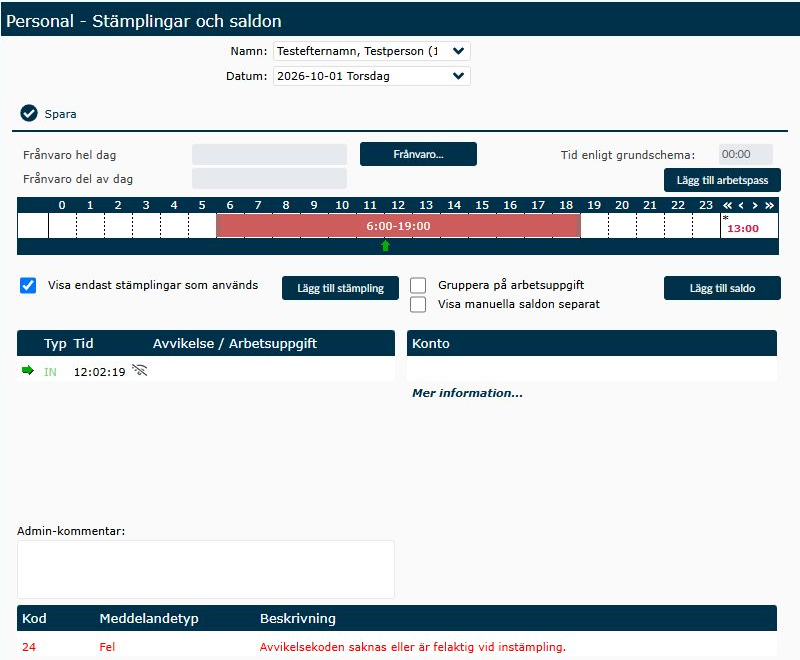Click the 13:00 total on timeline
The image size is (800, 660).
[x=742, y=229]
